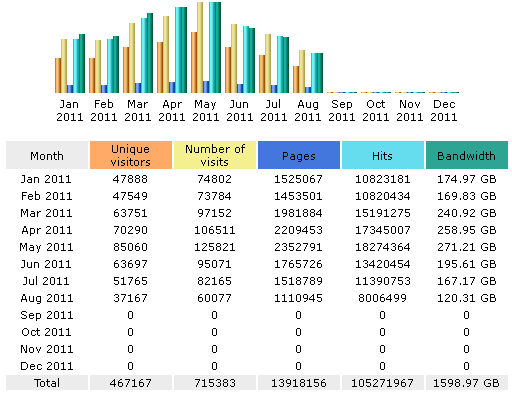Click total unique visitors 467167
Viewport: 512px width, 397px height.
[x=131, y=383]
